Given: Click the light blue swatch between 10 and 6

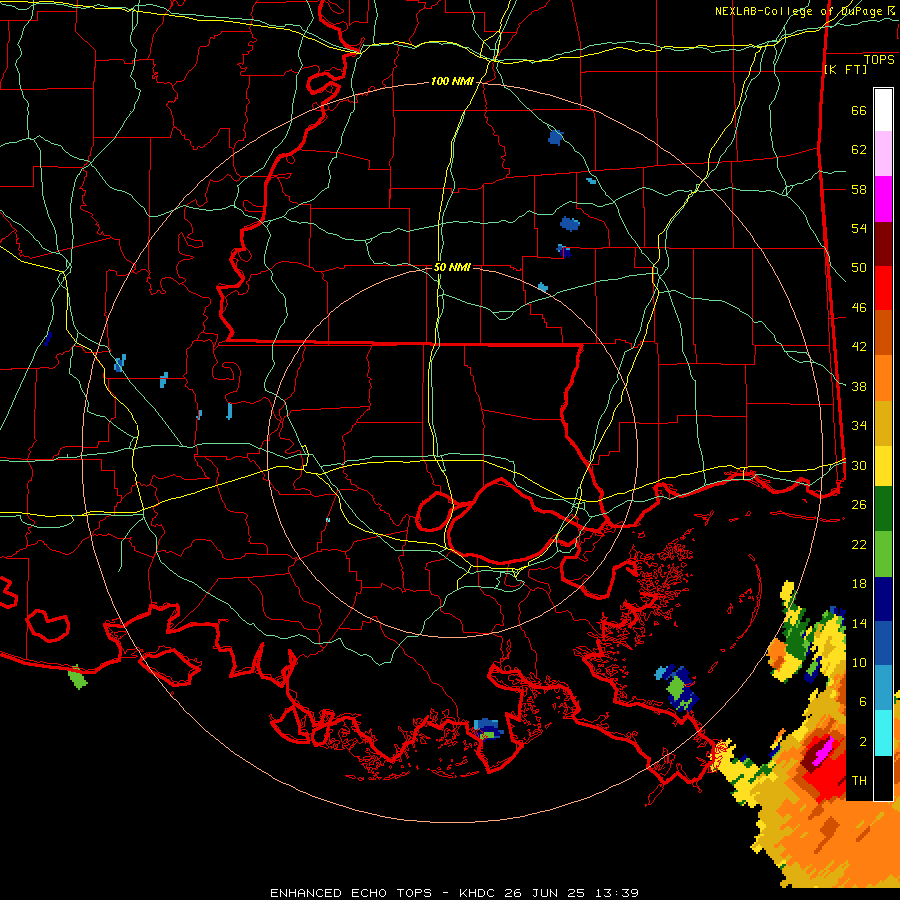Looking at the screenshot, I should [x=883, y=688].
